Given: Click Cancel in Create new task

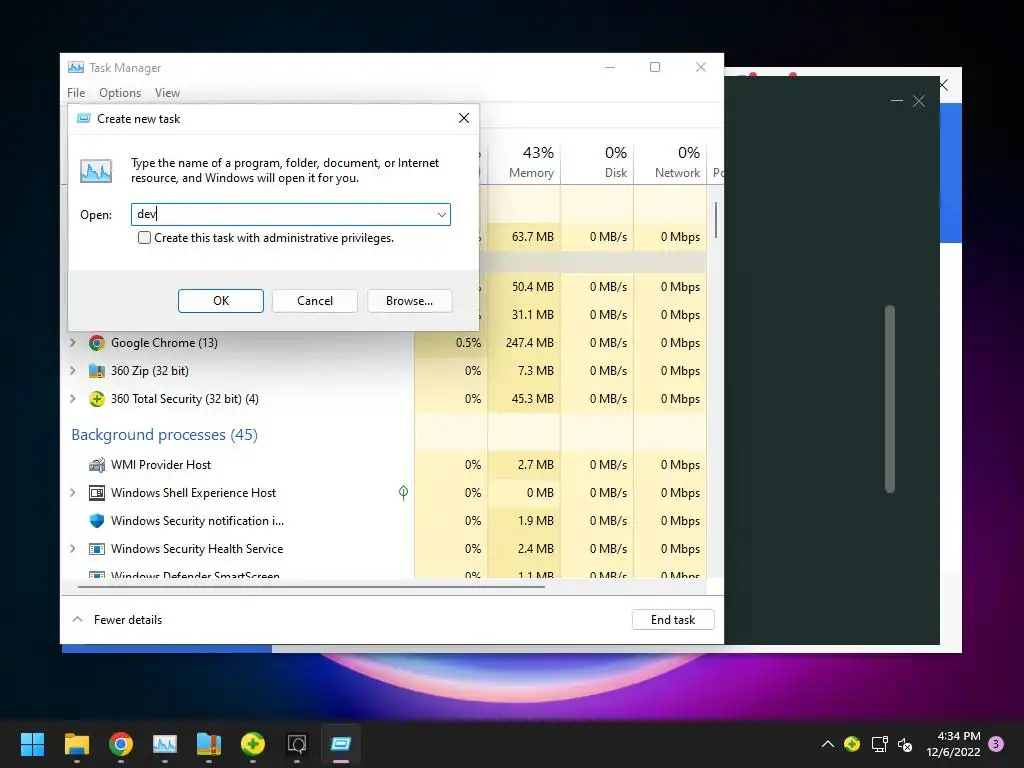Looking at the screenshot, I should [315, 301].
